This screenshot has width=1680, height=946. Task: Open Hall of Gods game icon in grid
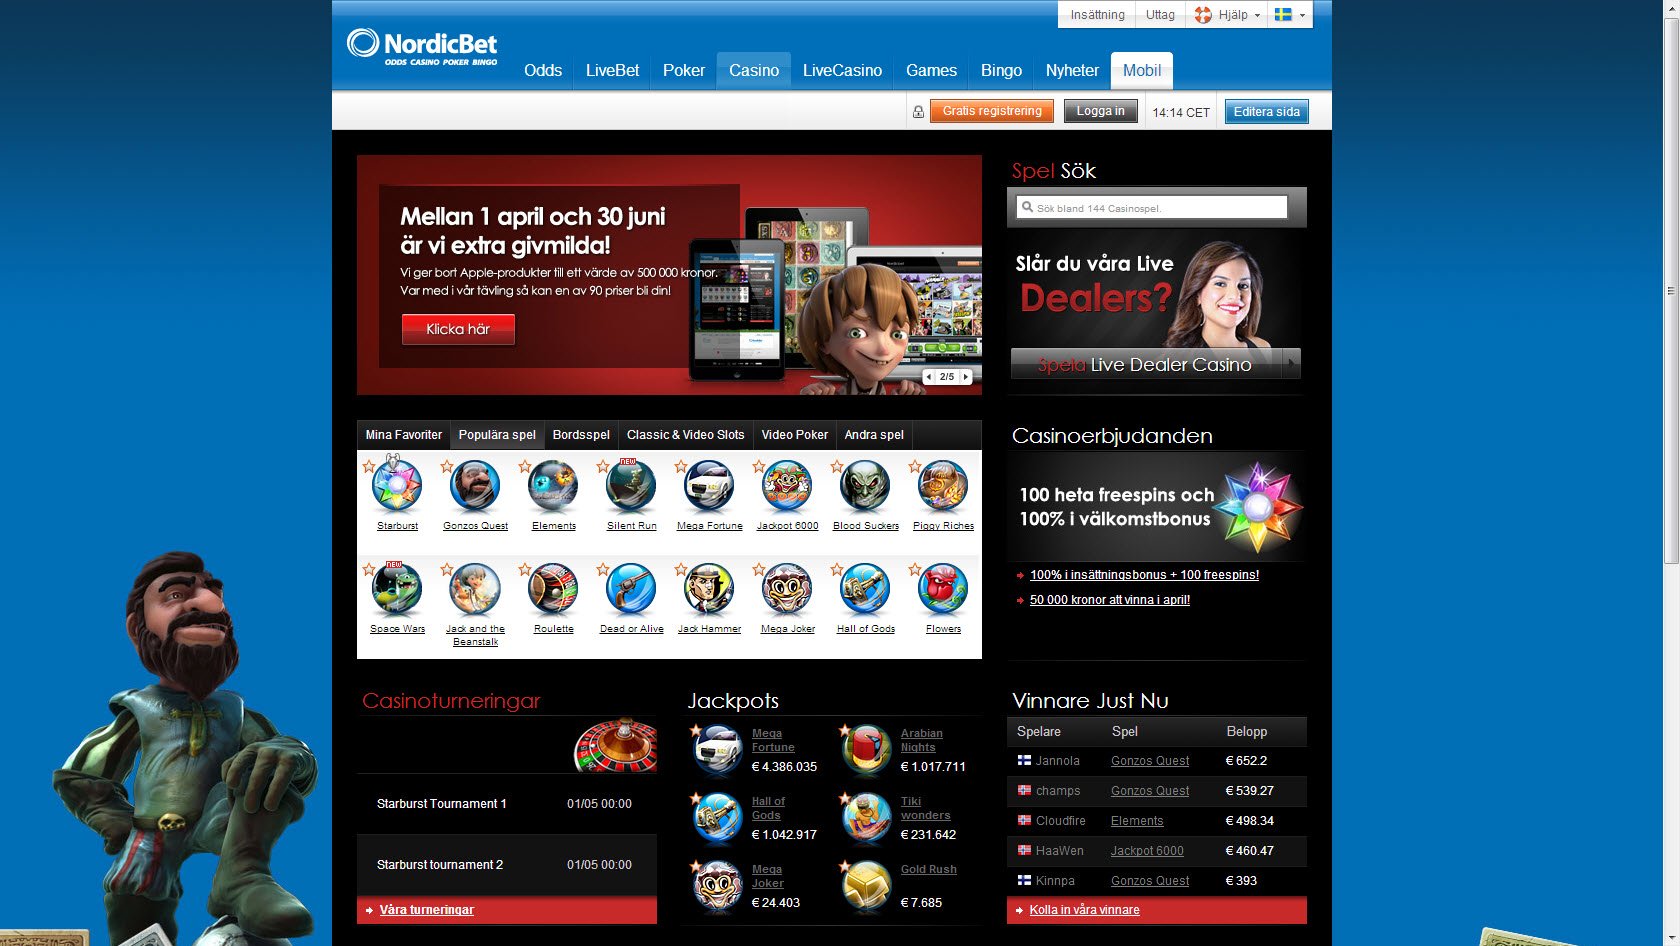[x=865, y=589]
